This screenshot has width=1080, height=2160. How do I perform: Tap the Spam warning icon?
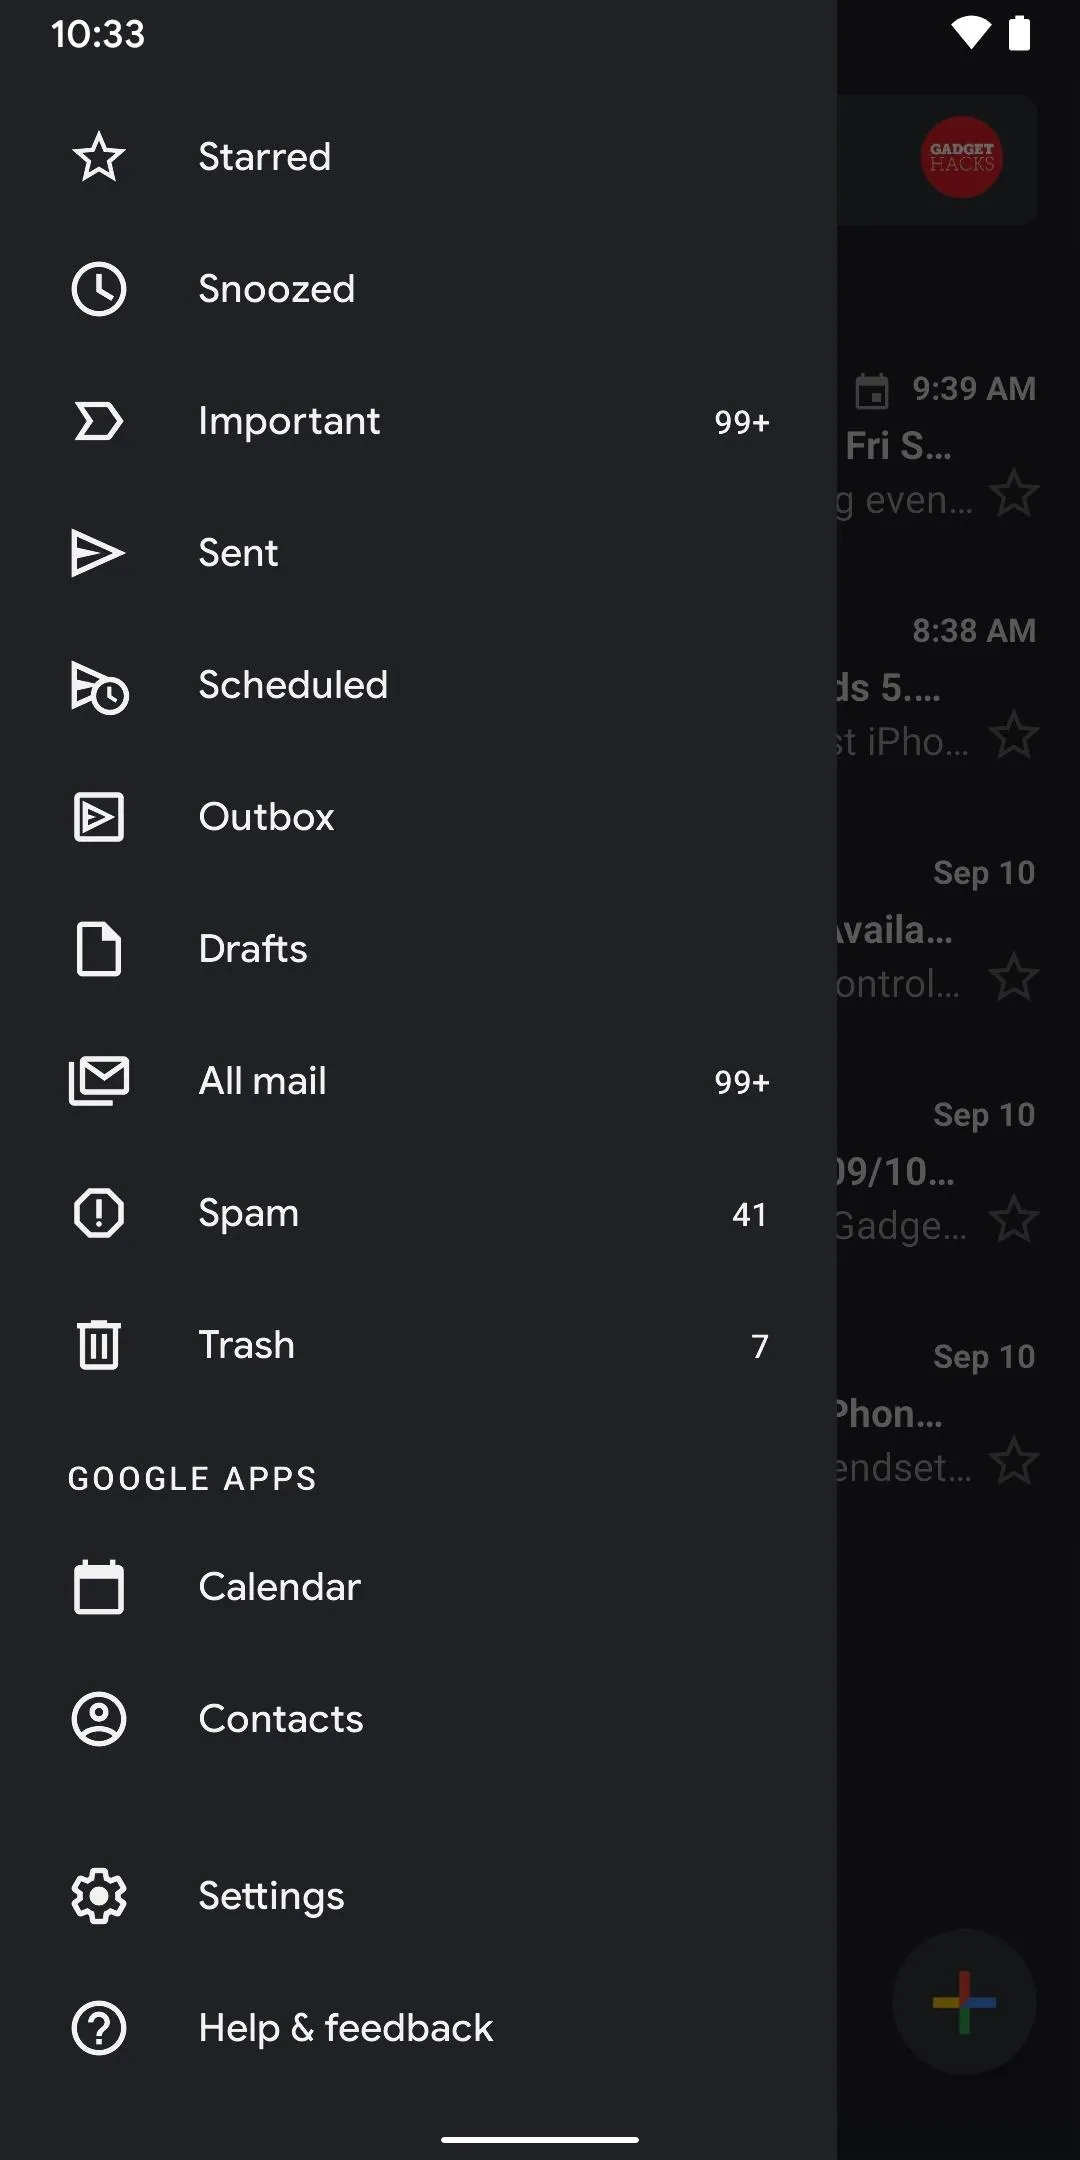pyautogui.click(x=99, y=1213)
